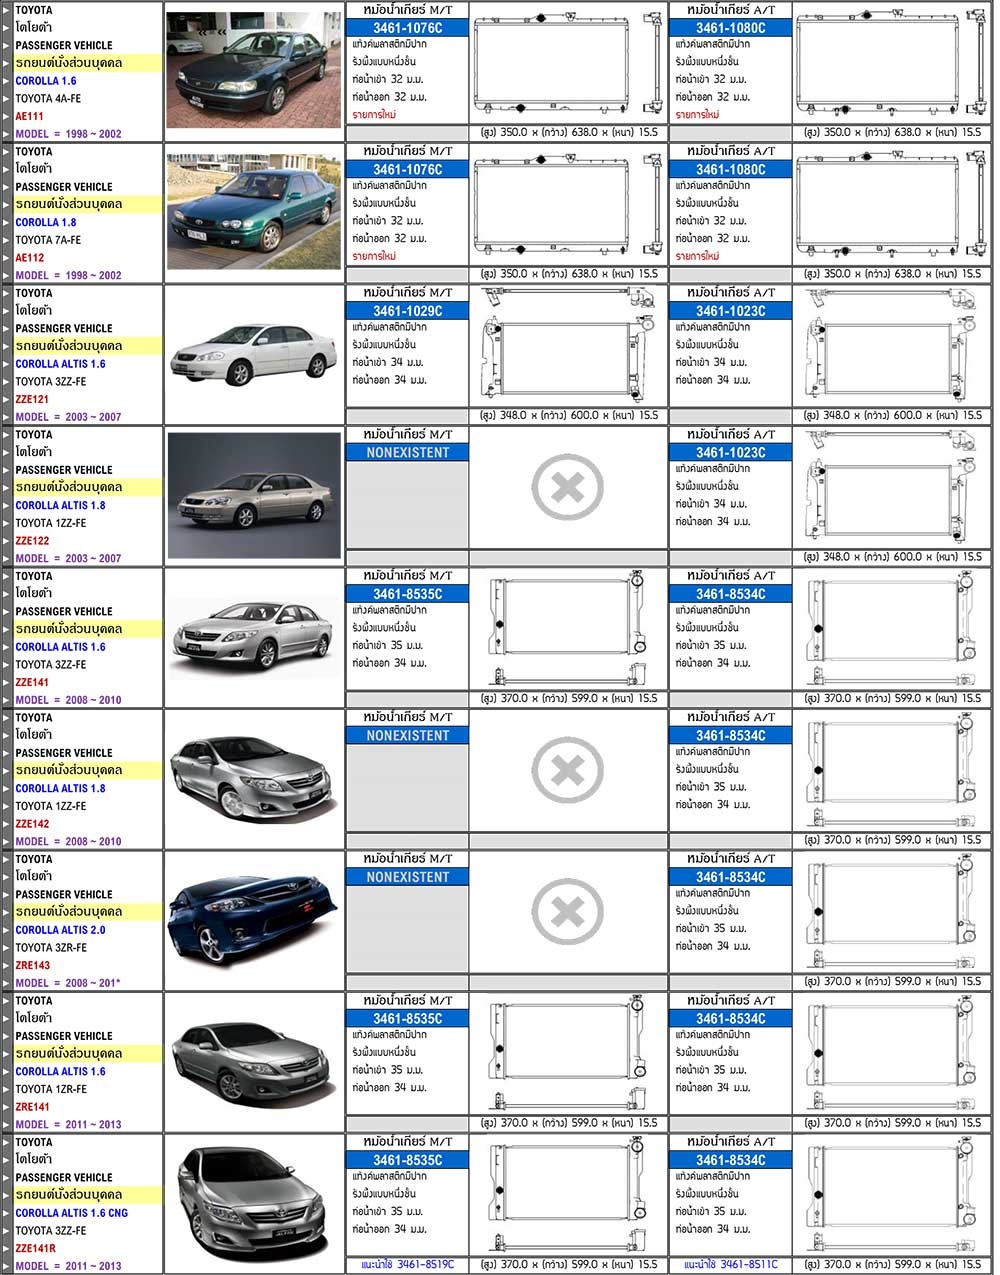Click the NONEXISTENT M/T label for ZZE142

pyautogui.click(x=408, y=736)
